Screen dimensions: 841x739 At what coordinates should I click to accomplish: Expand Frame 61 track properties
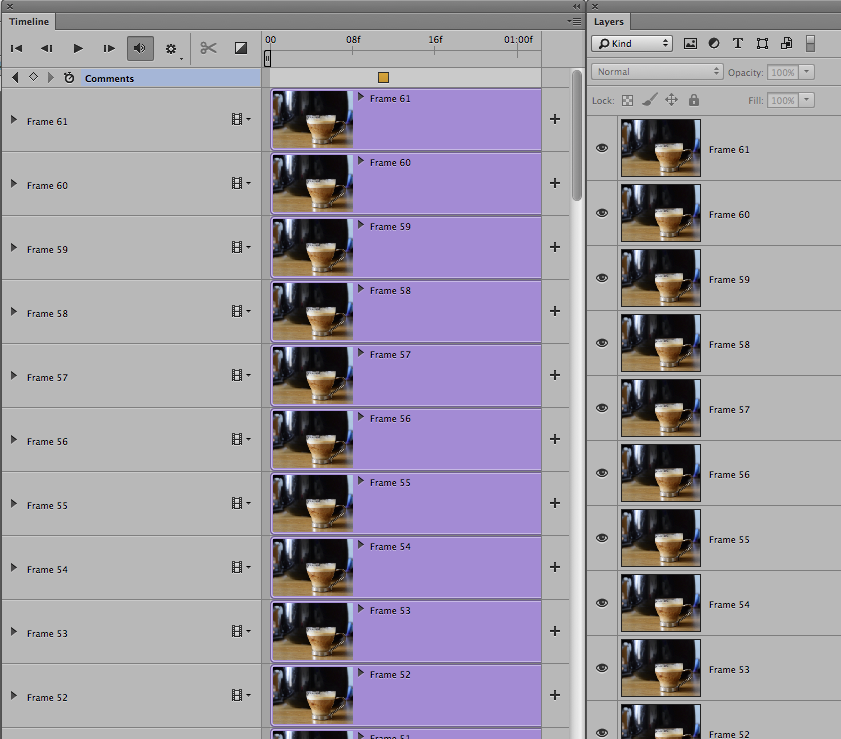[x=14, y=120]
